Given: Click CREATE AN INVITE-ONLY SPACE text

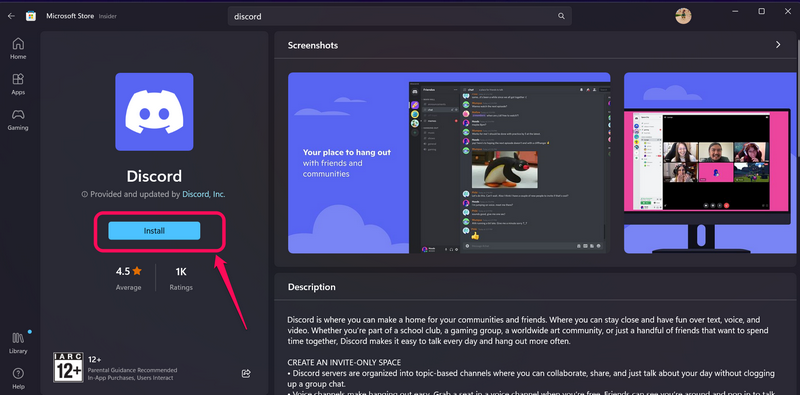Looking at the screenshot, I should pyautogui.click(x=344, y=362).
